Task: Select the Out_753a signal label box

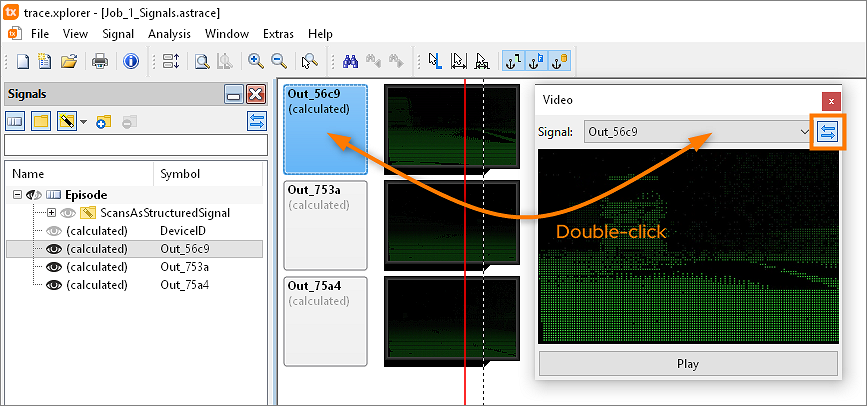Action: pyautogui.click(x=325, y=225)
